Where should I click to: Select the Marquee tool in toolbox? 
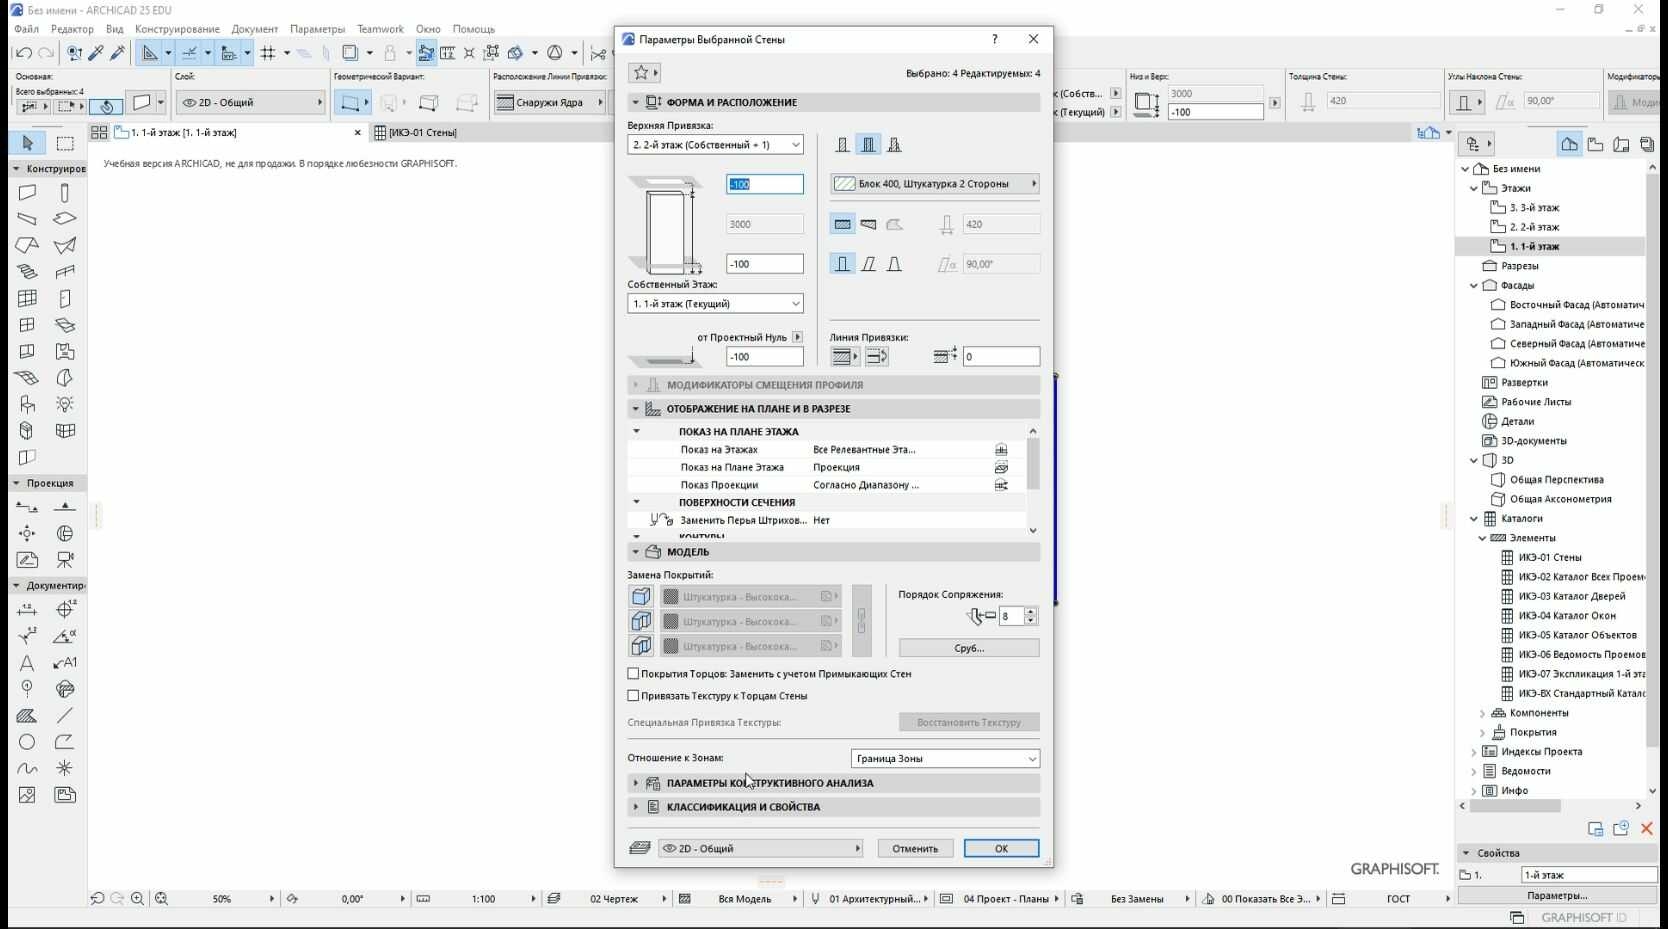point(65,143)
